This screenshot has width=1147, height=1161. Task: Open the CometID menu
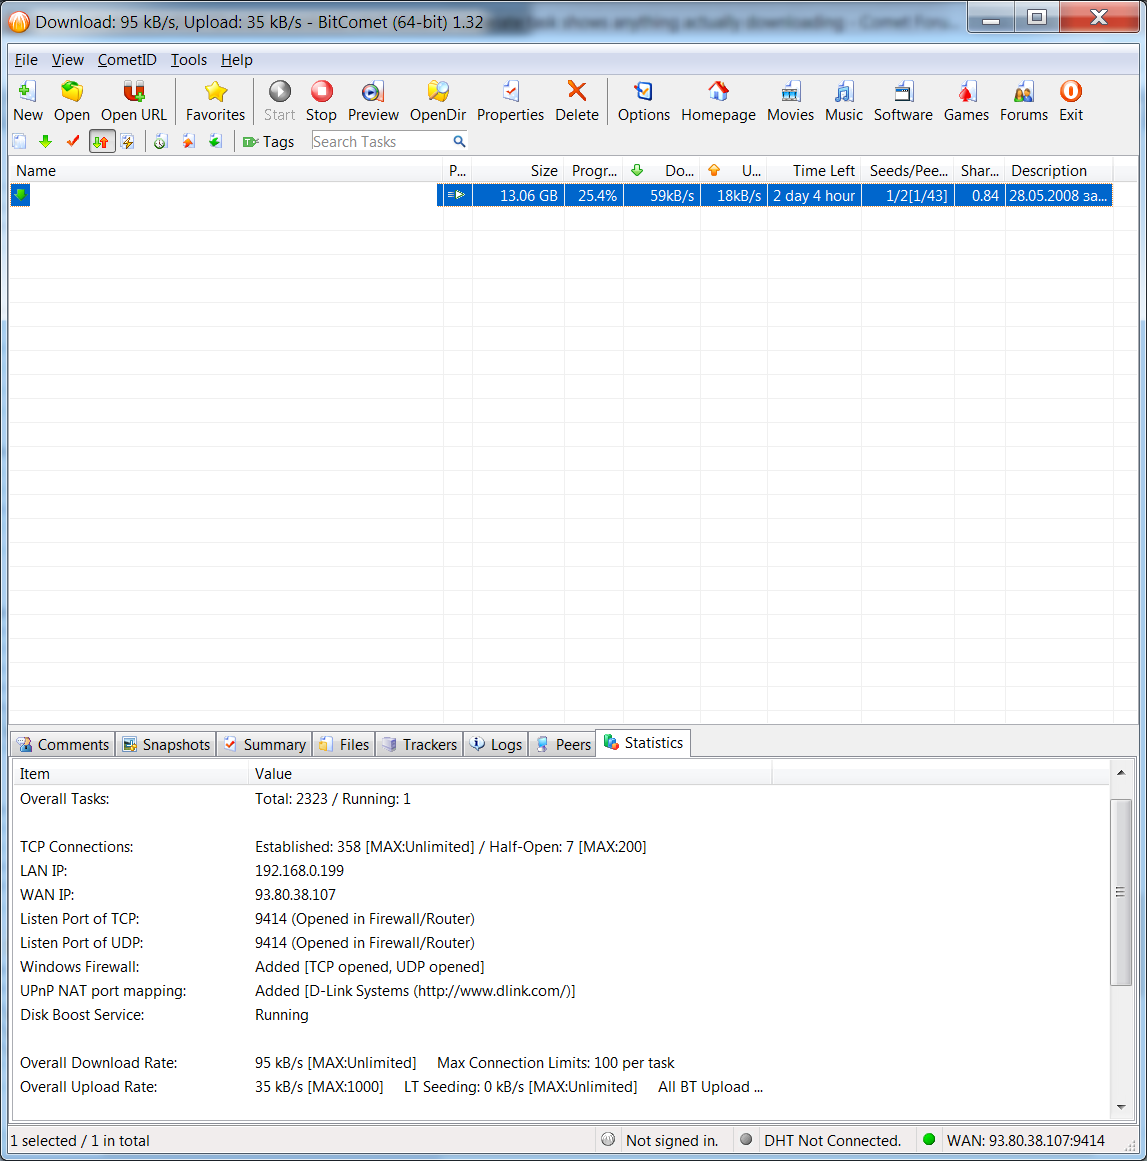pyautogui.click(x=127, y=60)
